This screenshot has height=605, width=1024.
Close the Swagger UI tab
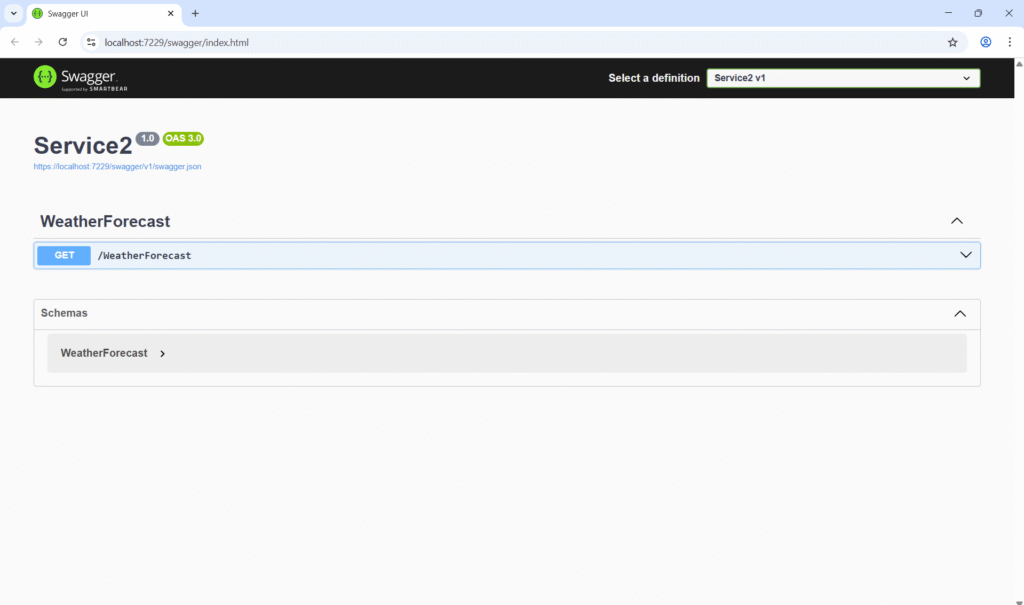pyautogui.click(x=171, y=13)
